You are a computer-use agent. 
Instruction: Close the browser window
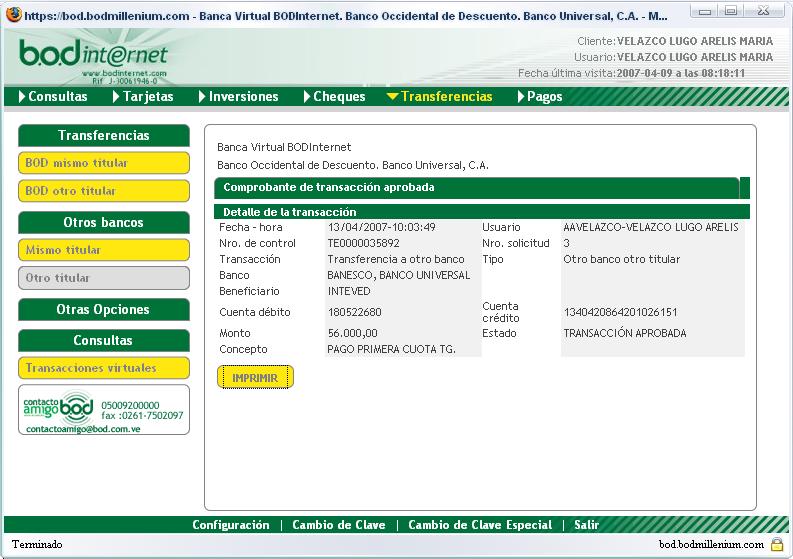763,11
